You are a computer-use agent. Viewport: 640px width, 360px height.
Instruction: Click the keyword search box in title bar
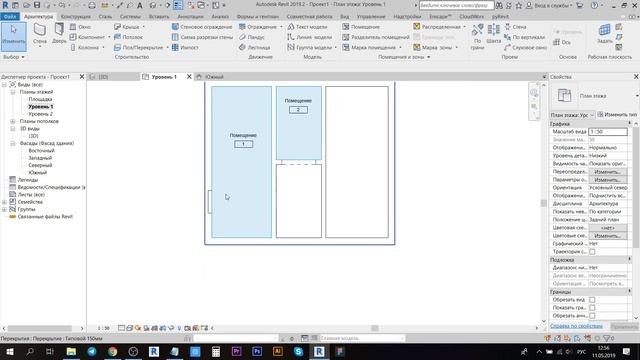pyautogui.click(x=456, y=5)
